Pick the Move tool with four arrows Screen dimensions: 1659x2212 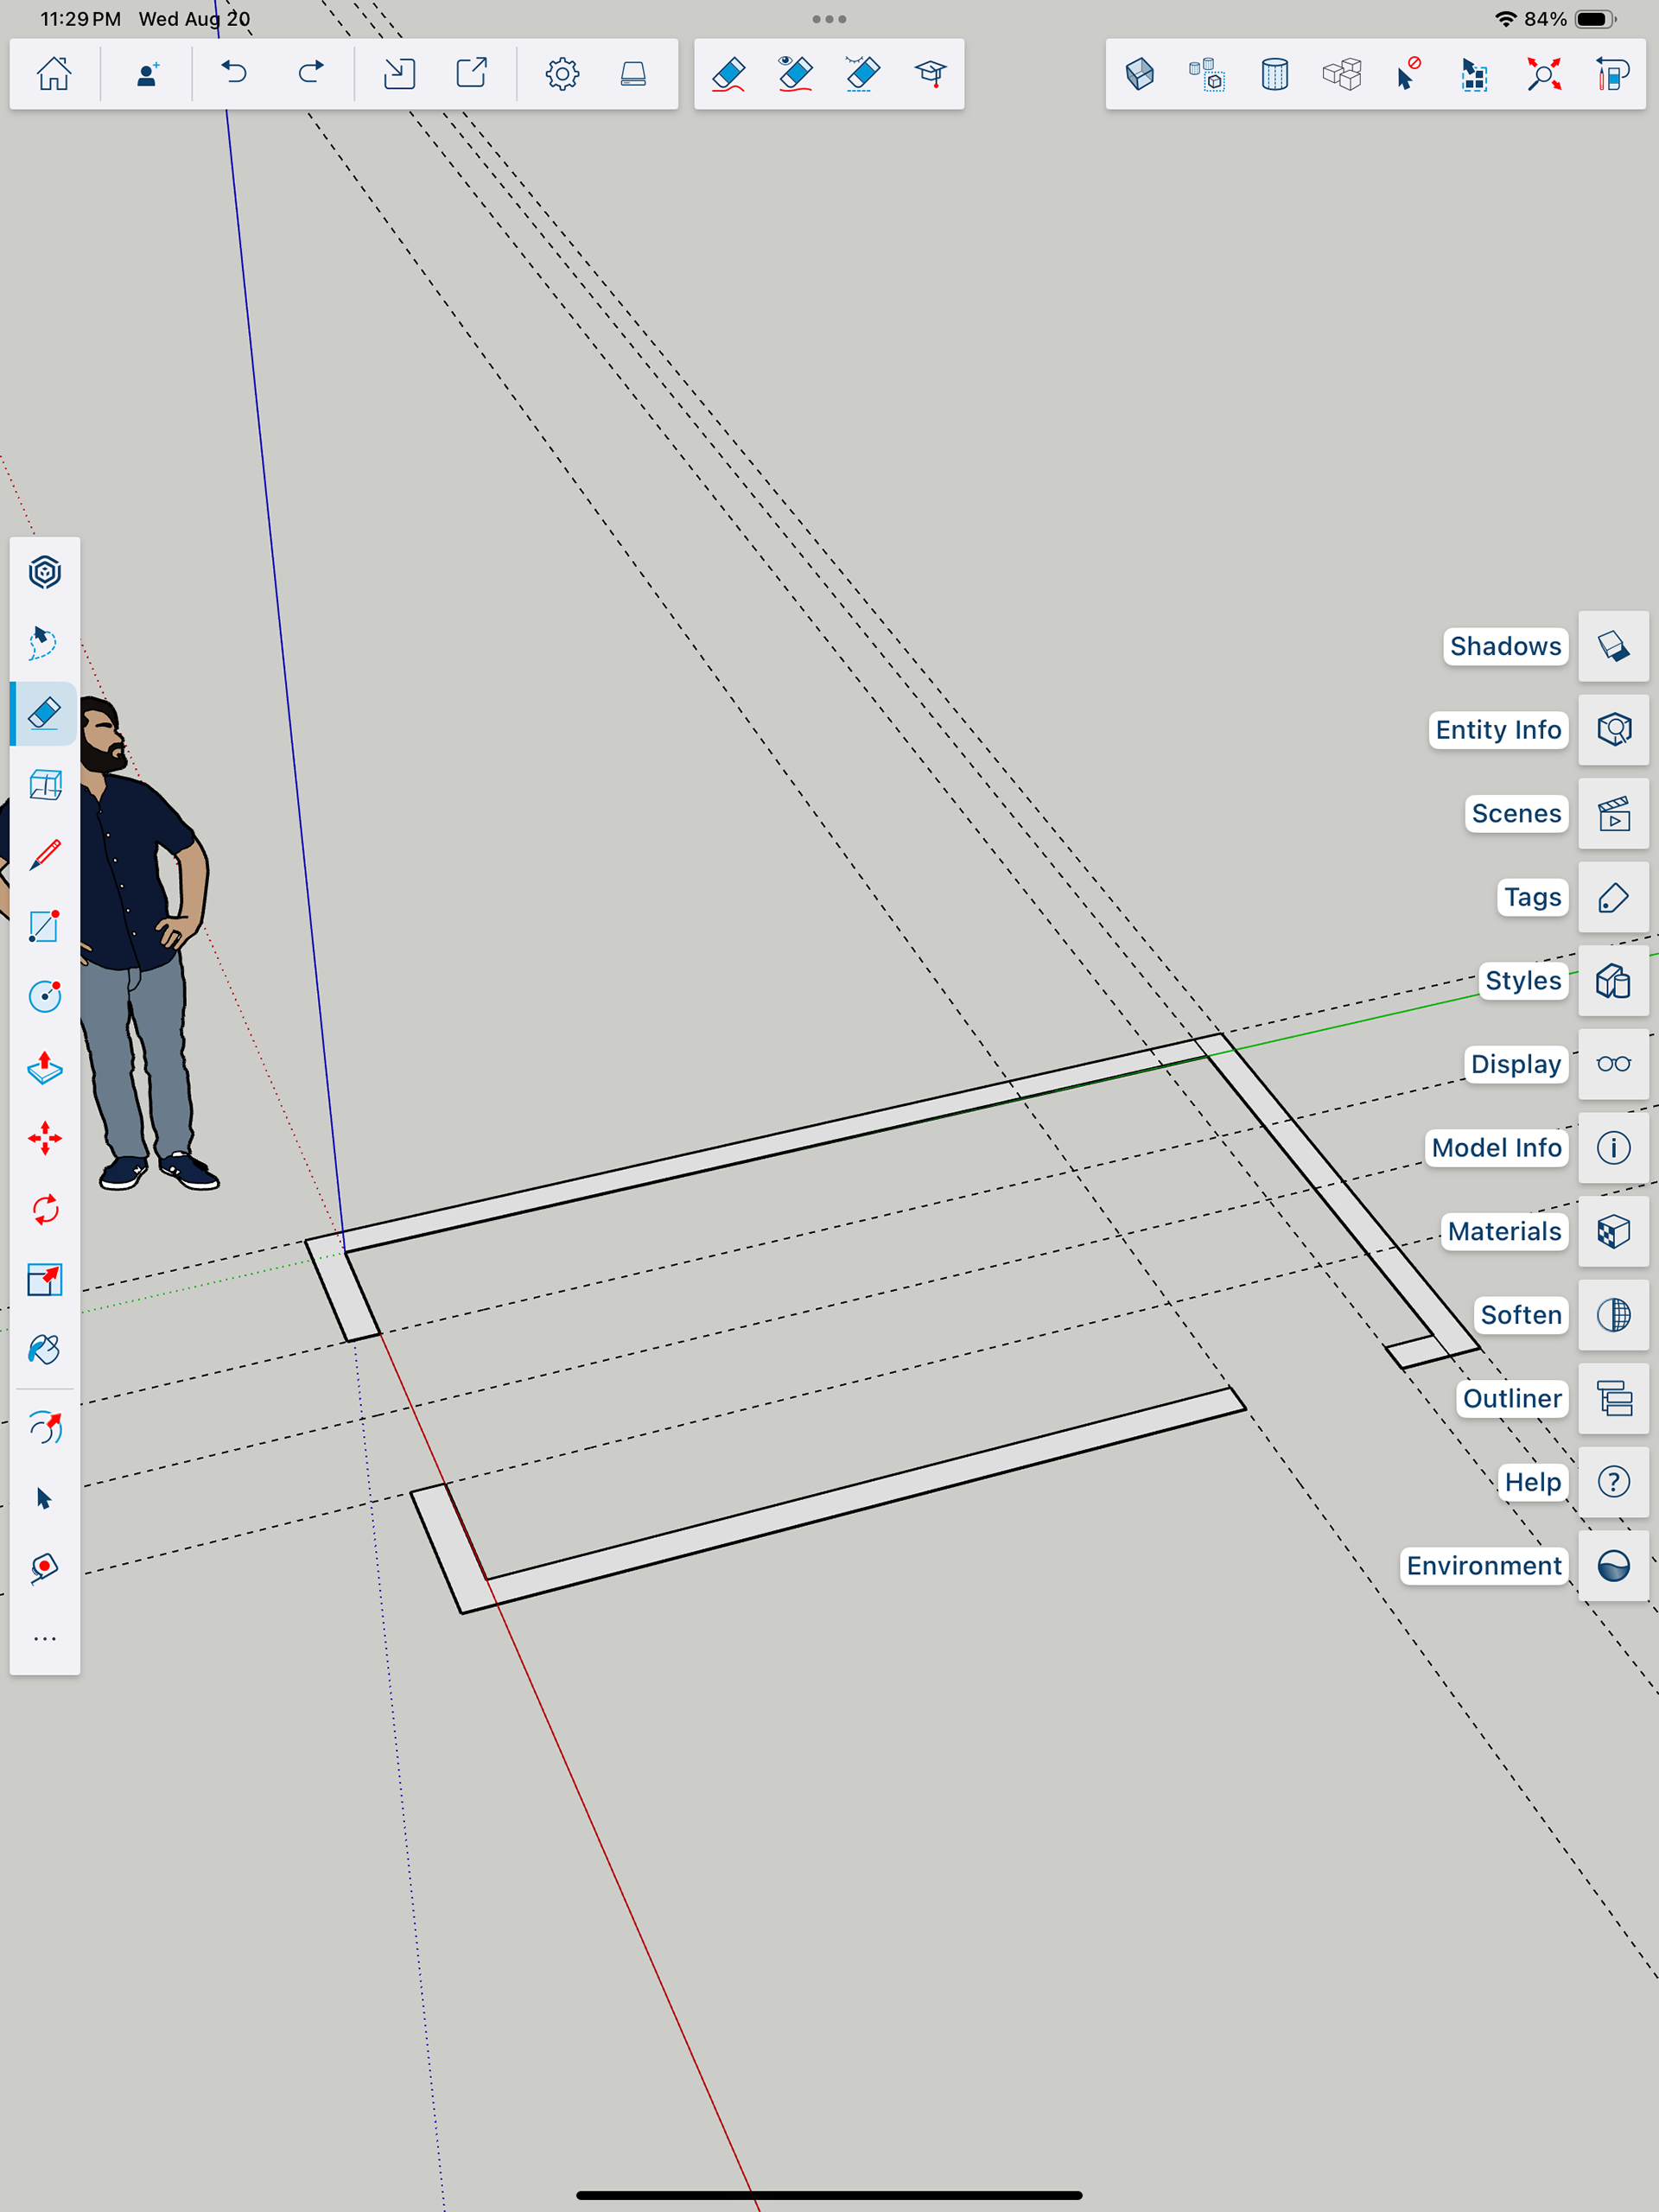coord(44,1139)
